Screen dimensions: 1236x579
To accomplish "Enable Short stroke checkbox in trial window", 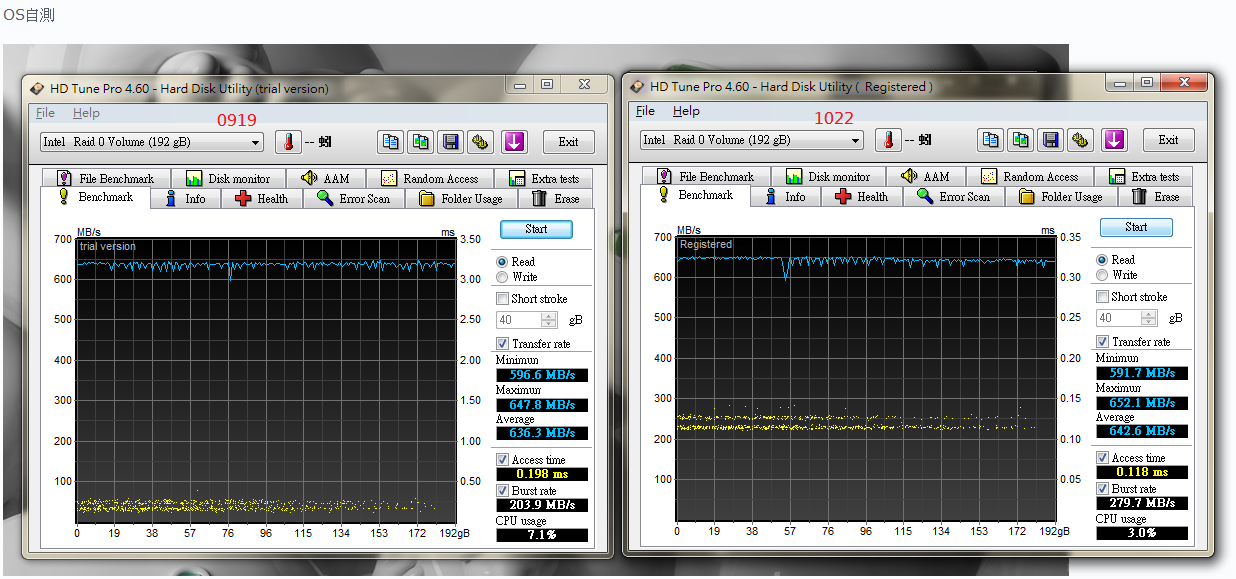I will [x=503, y=299].
